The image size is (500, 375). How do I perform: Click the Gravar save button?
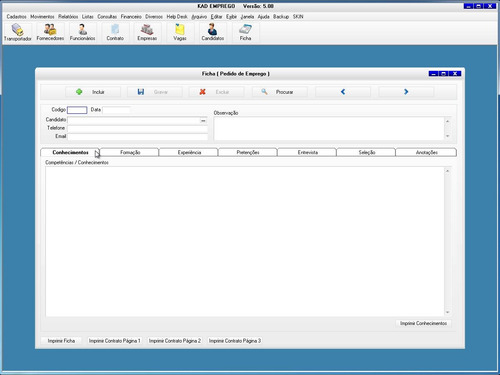155,92
